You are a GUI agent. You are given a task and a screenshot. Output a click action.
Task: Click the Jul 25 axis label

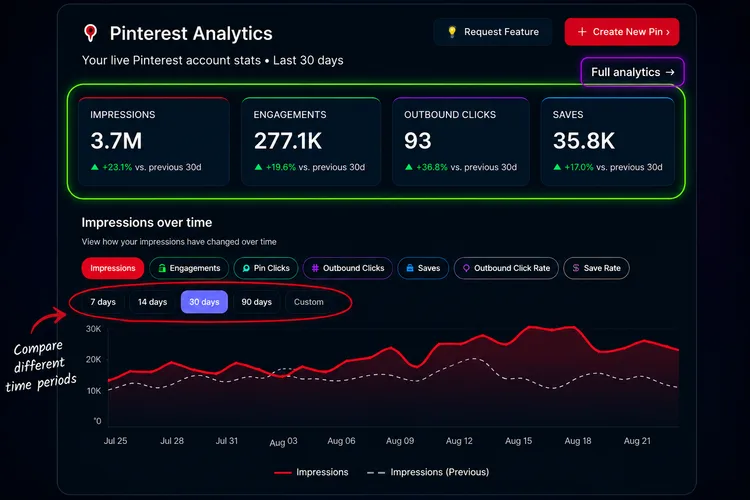pos(115,441)
